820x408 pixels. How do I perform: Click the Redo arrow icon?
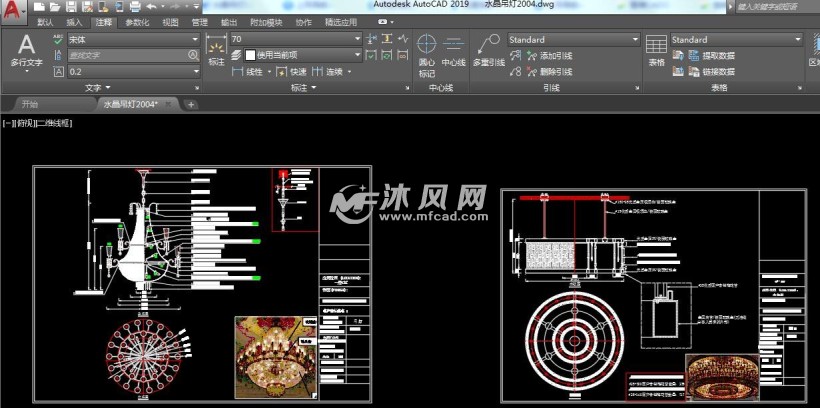pos(177,7)
